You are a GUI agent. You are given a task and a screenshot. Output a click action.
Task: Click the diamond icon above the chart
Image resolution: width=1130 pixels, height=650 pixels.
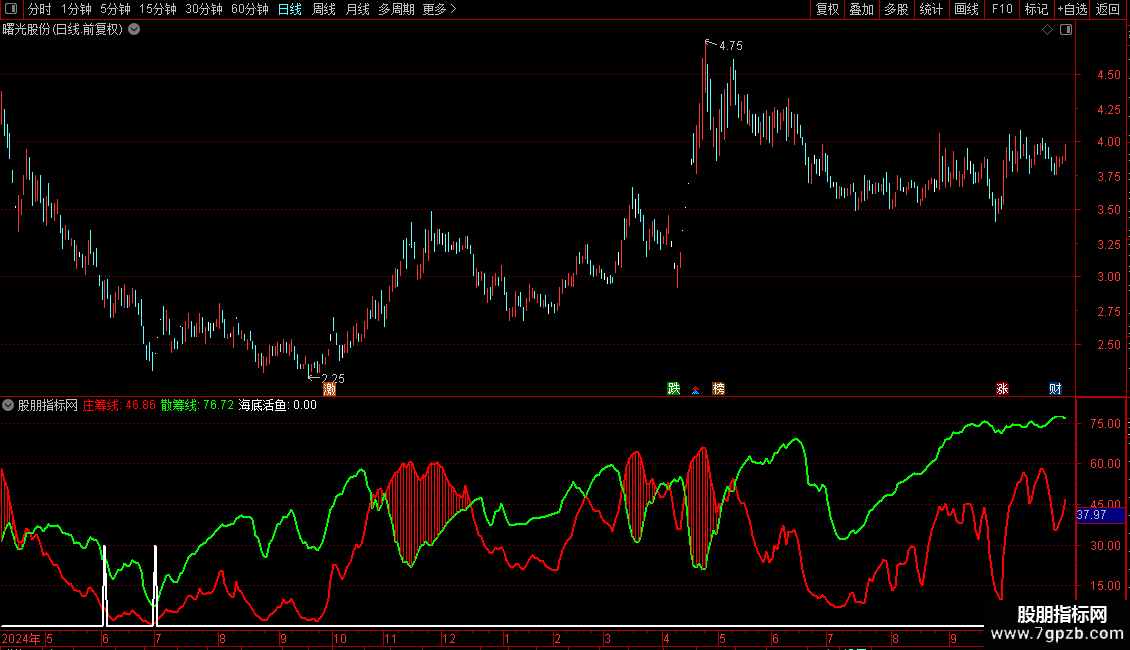tap(1048, 30)
